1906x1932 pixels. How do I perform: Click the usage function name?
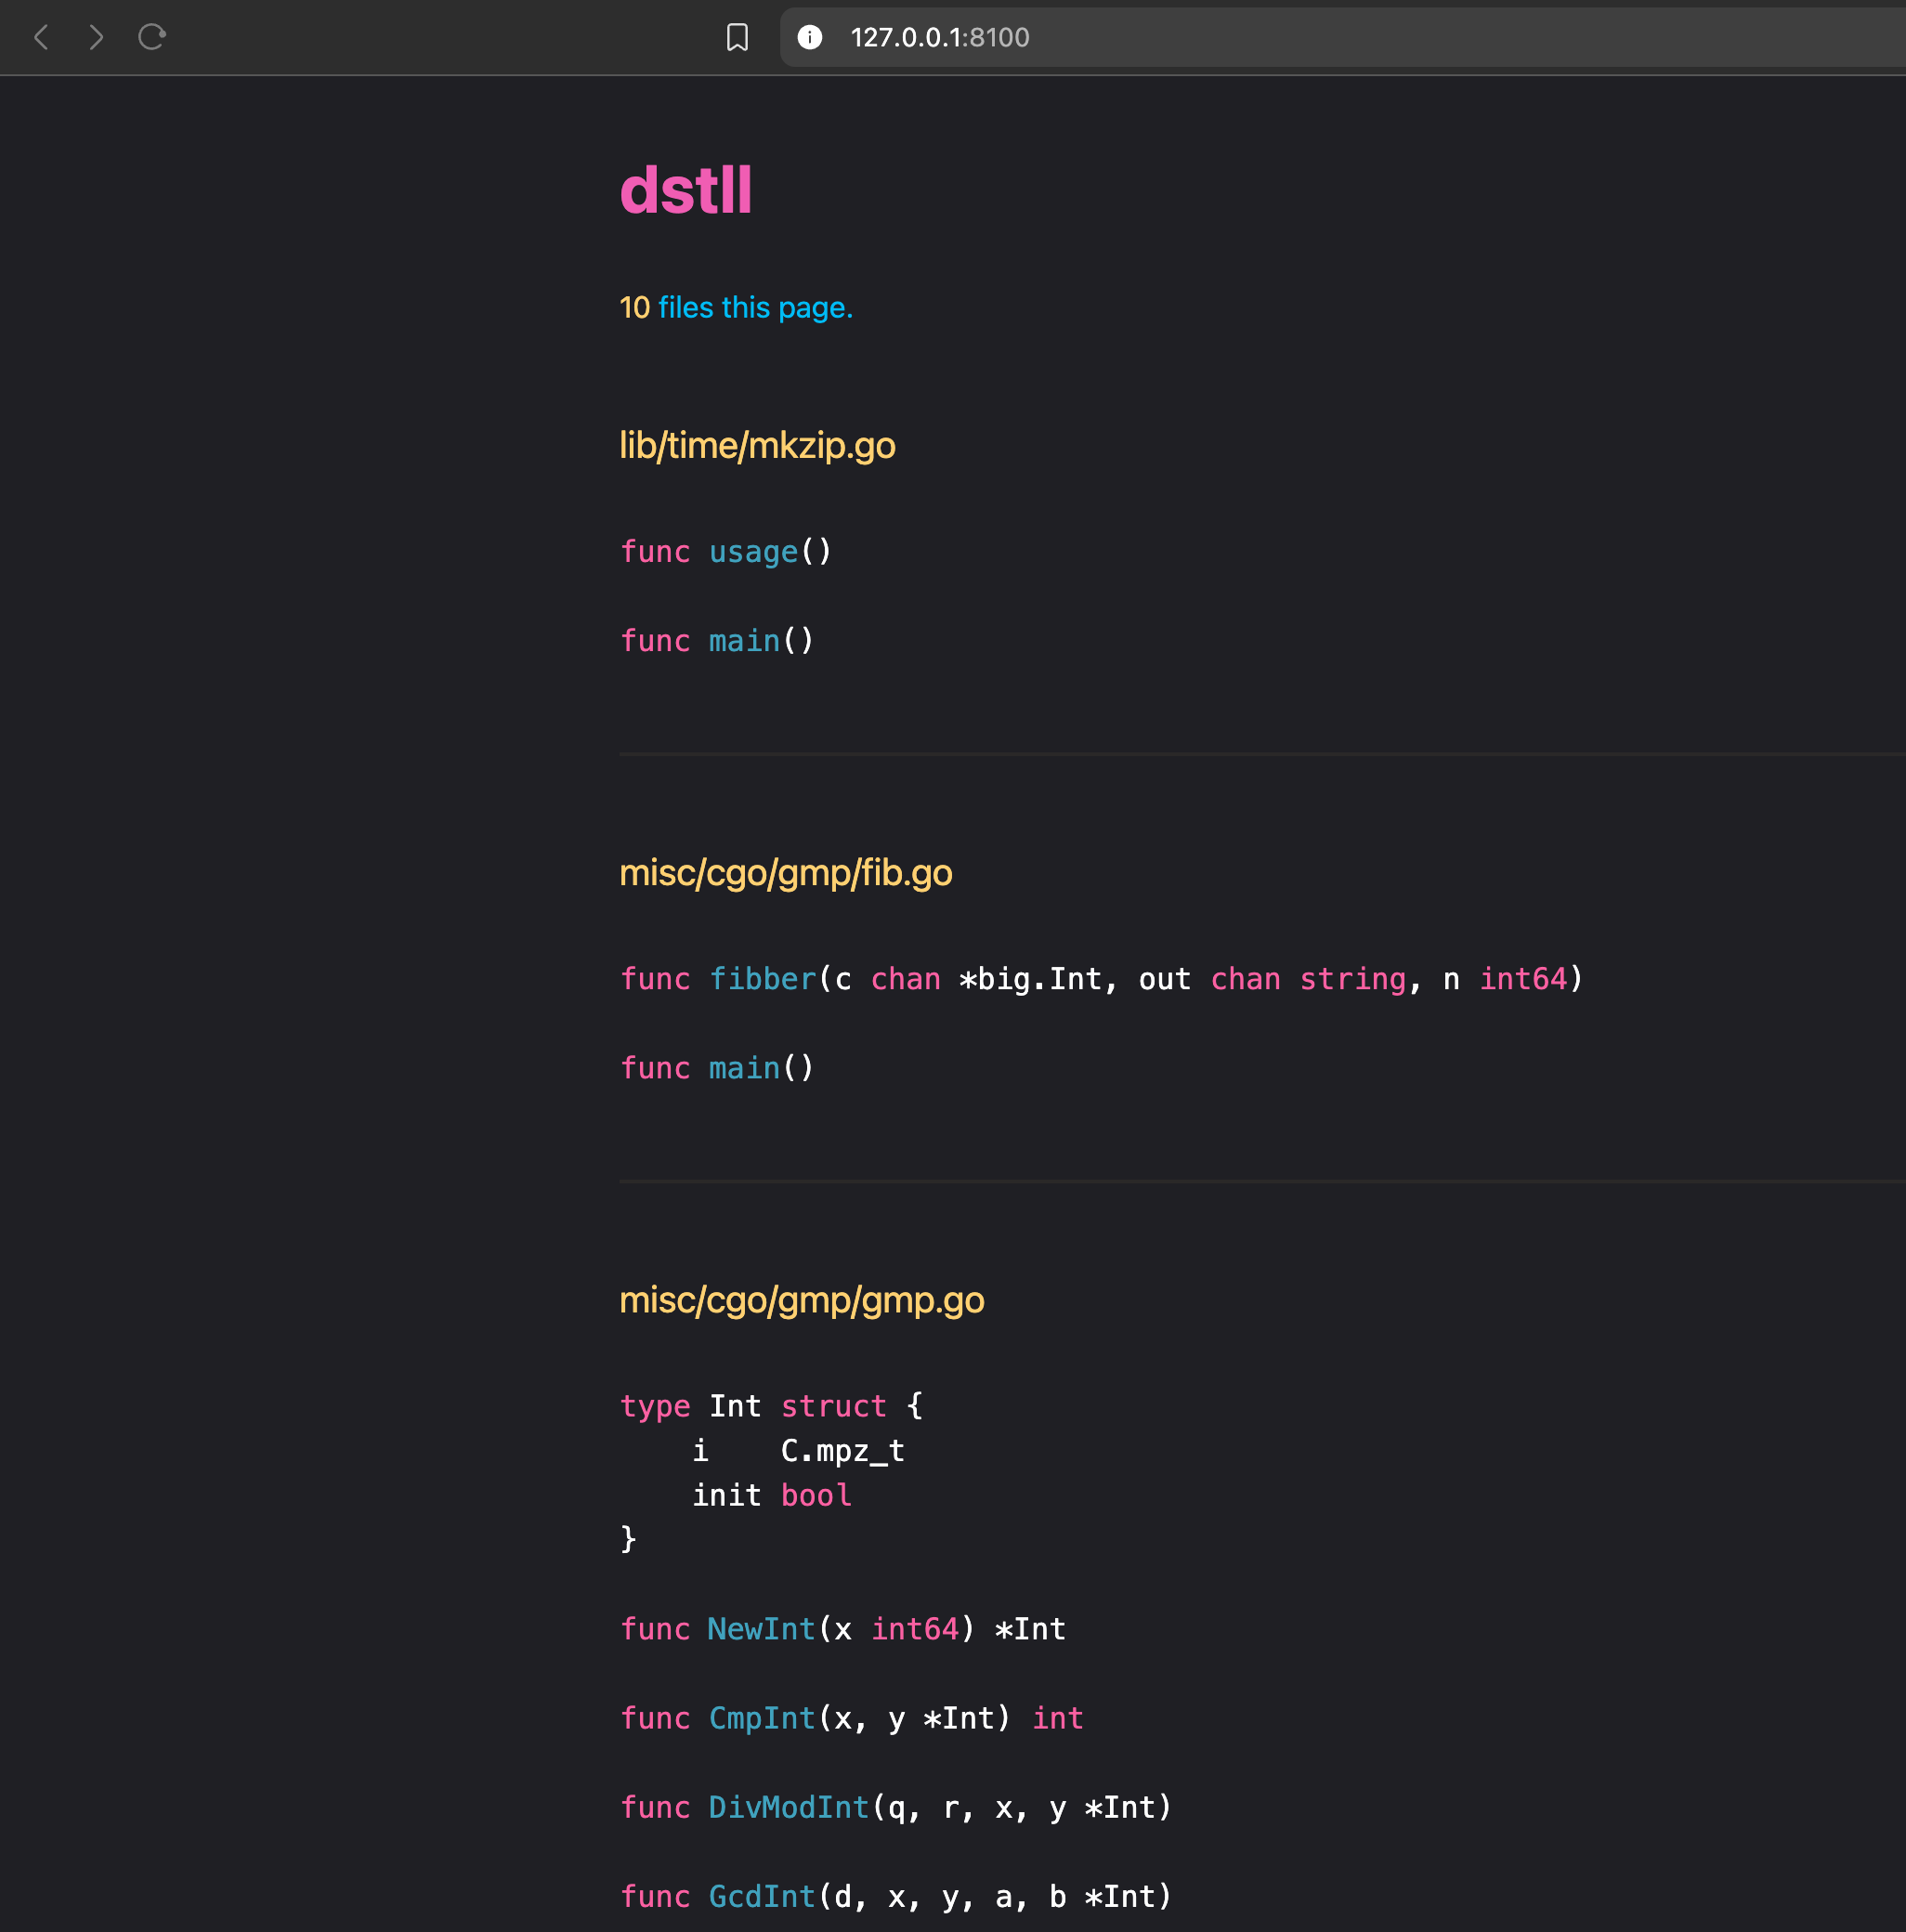[753, 552]
